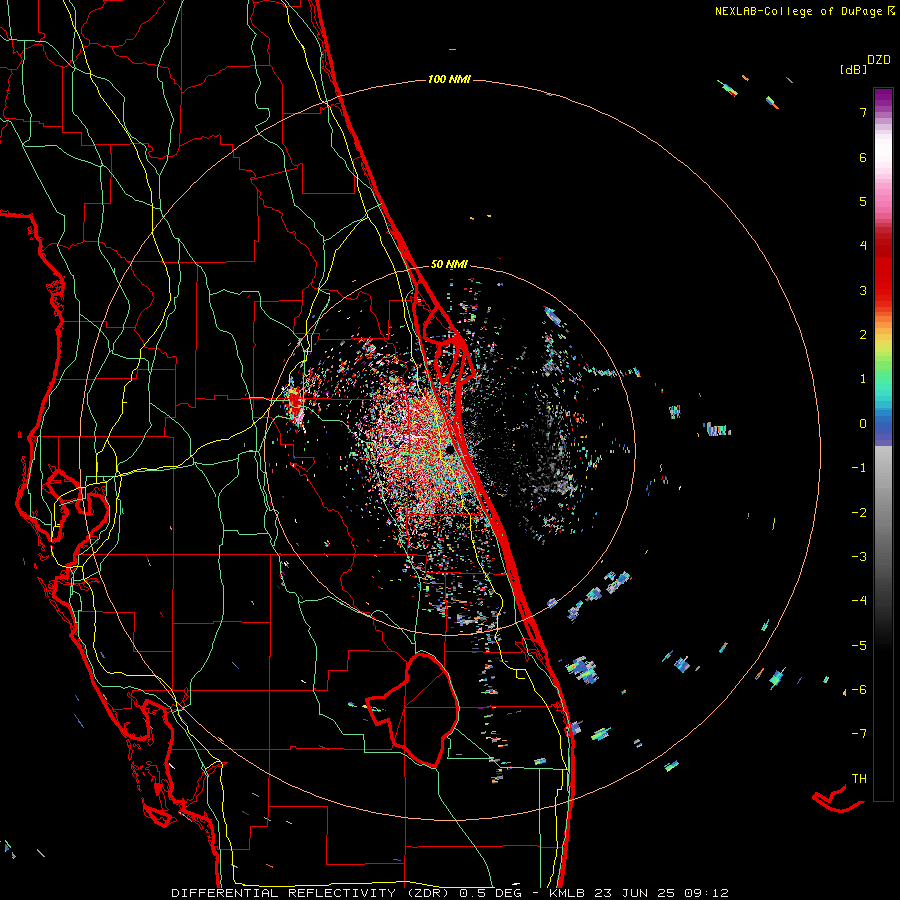900x900 pixels.
Task: Click the ZDR color scale bar
Action: click(883, 444)
